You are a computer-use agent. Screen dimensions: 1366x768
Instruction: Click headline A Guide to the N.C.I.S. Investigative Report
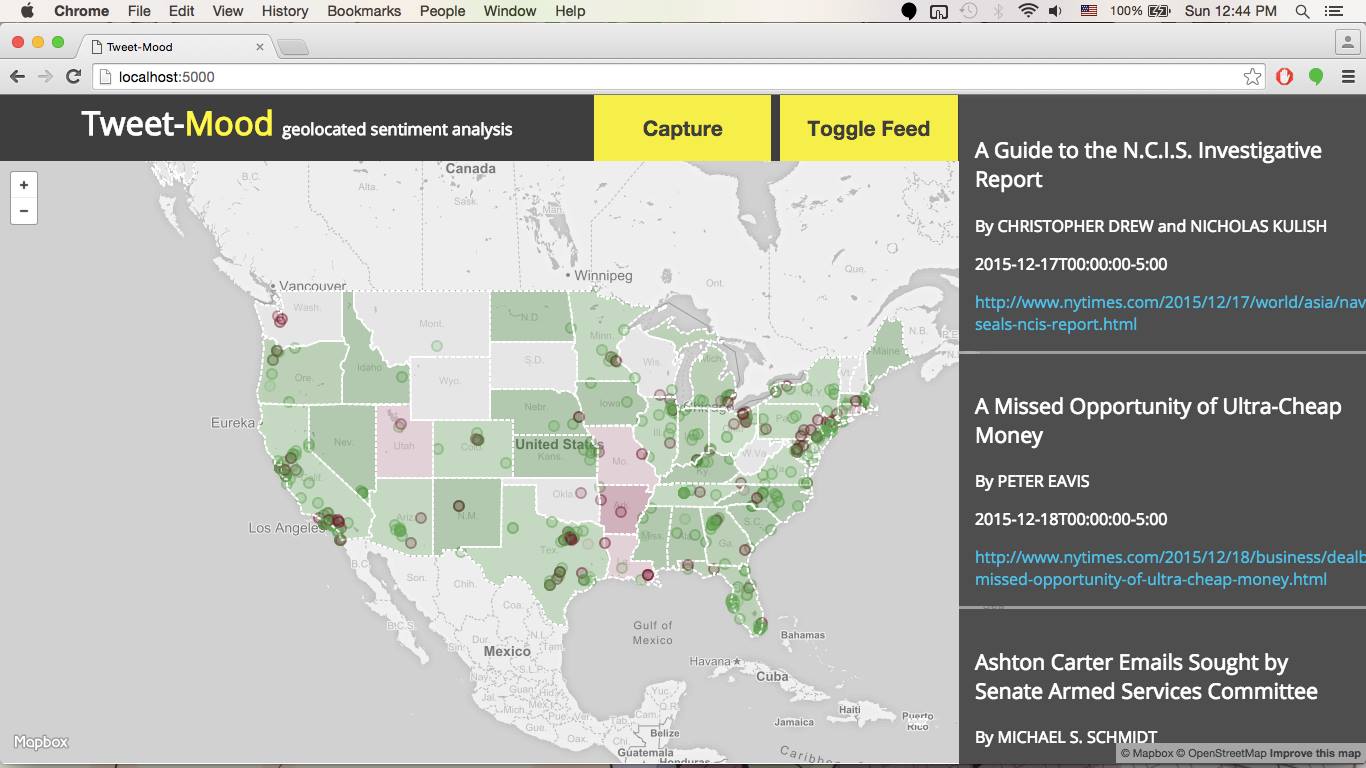pyautogui.click(x=1148, y=164)
